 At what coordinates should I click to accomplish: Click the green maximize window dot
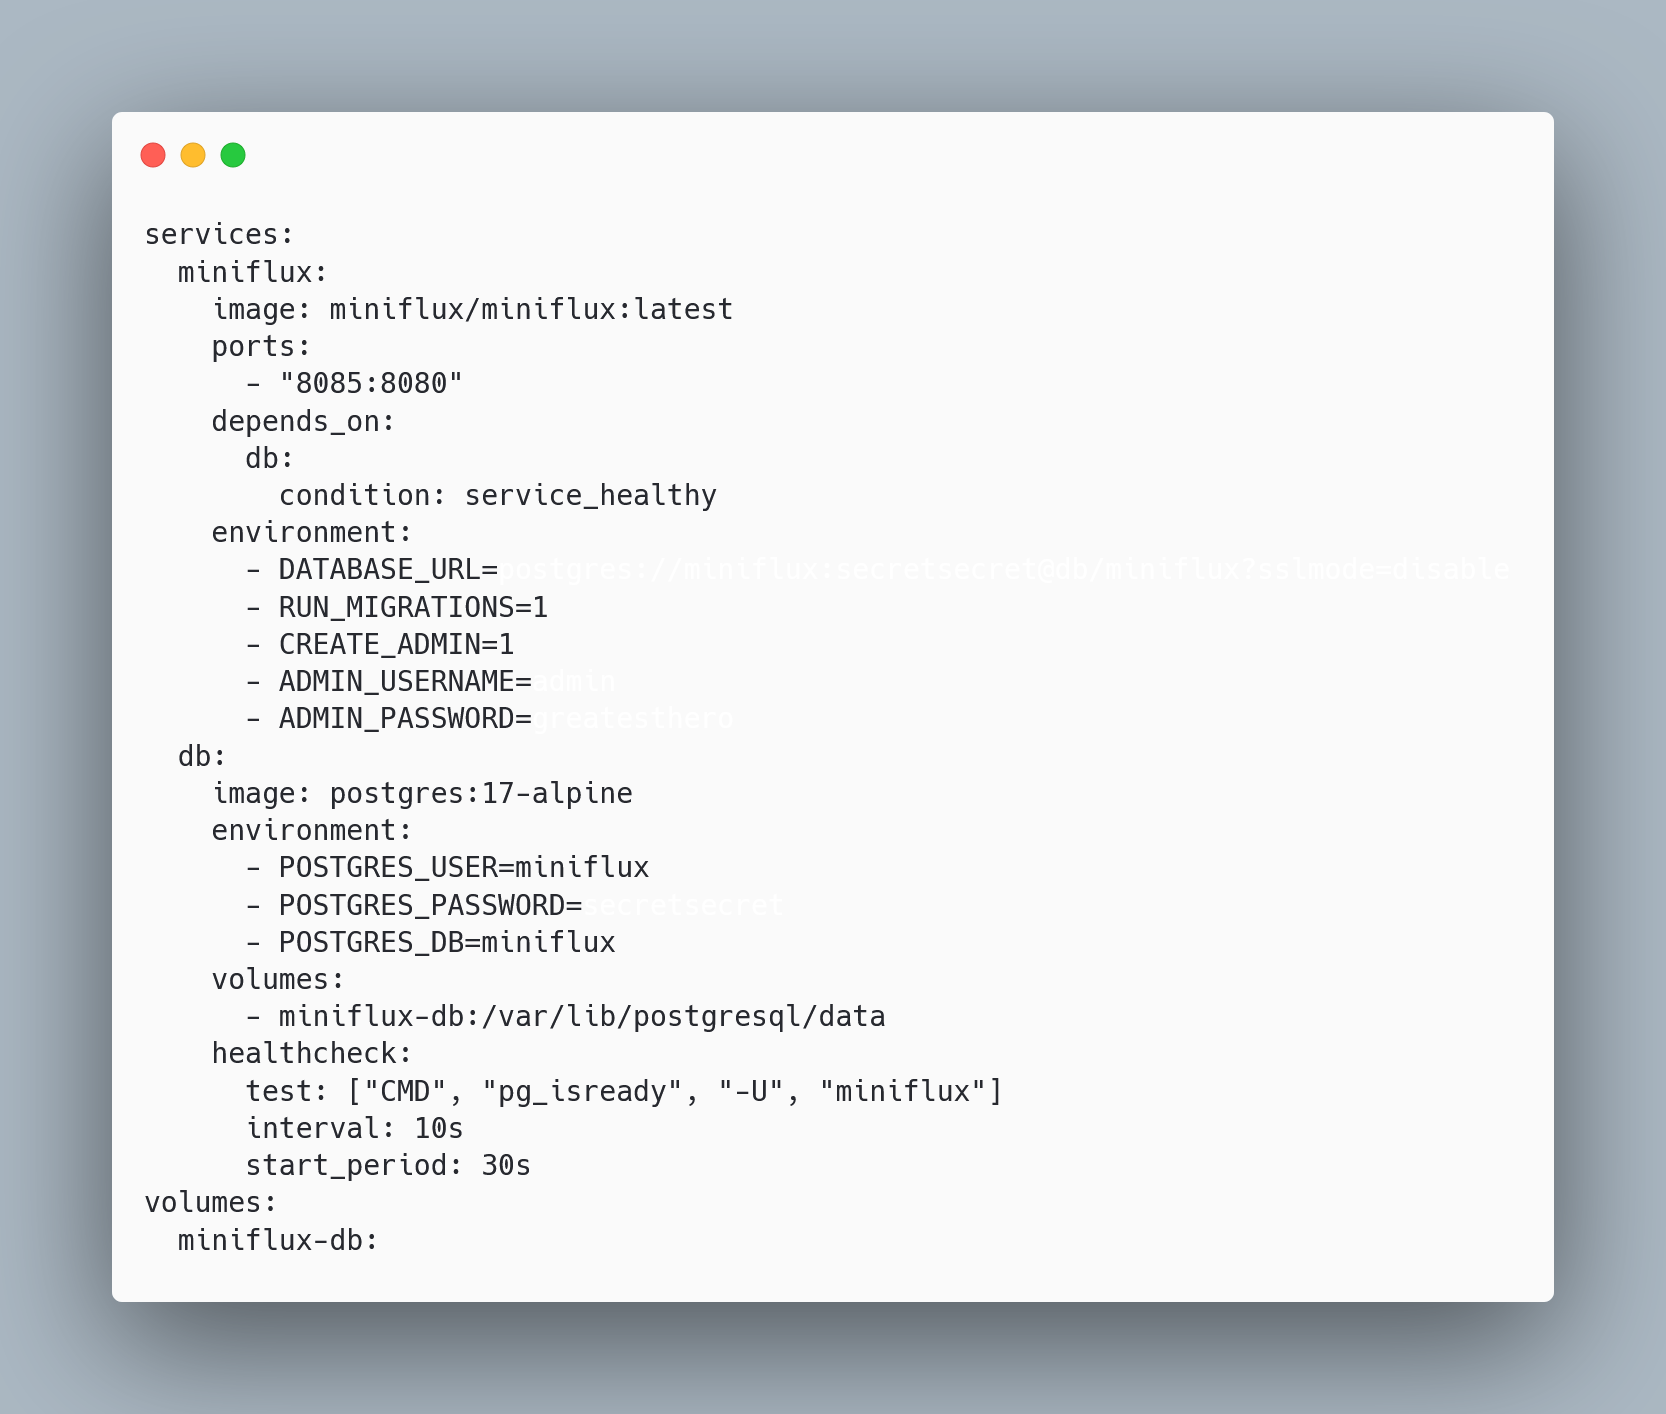point(233,155)
